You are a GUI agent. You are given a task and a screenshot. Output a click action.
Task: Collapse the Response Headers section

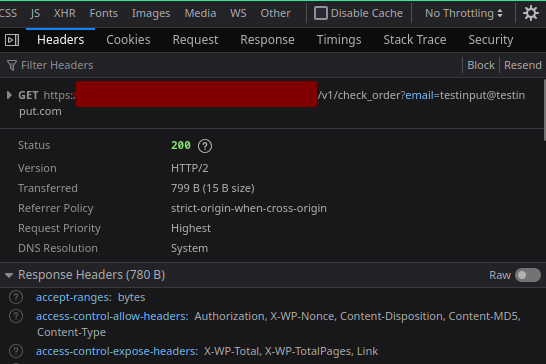tap(9, 276)
